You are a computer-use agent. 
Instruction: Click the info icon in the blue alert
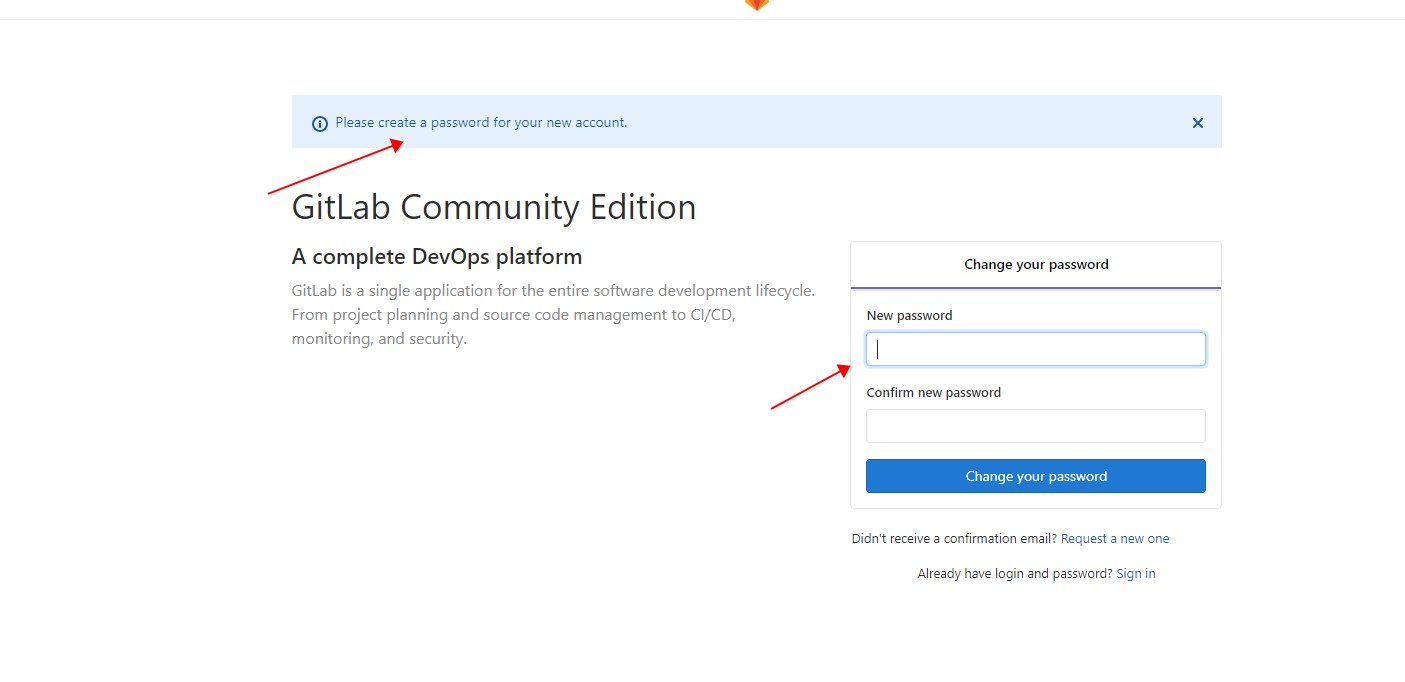[x=320, y=124]
